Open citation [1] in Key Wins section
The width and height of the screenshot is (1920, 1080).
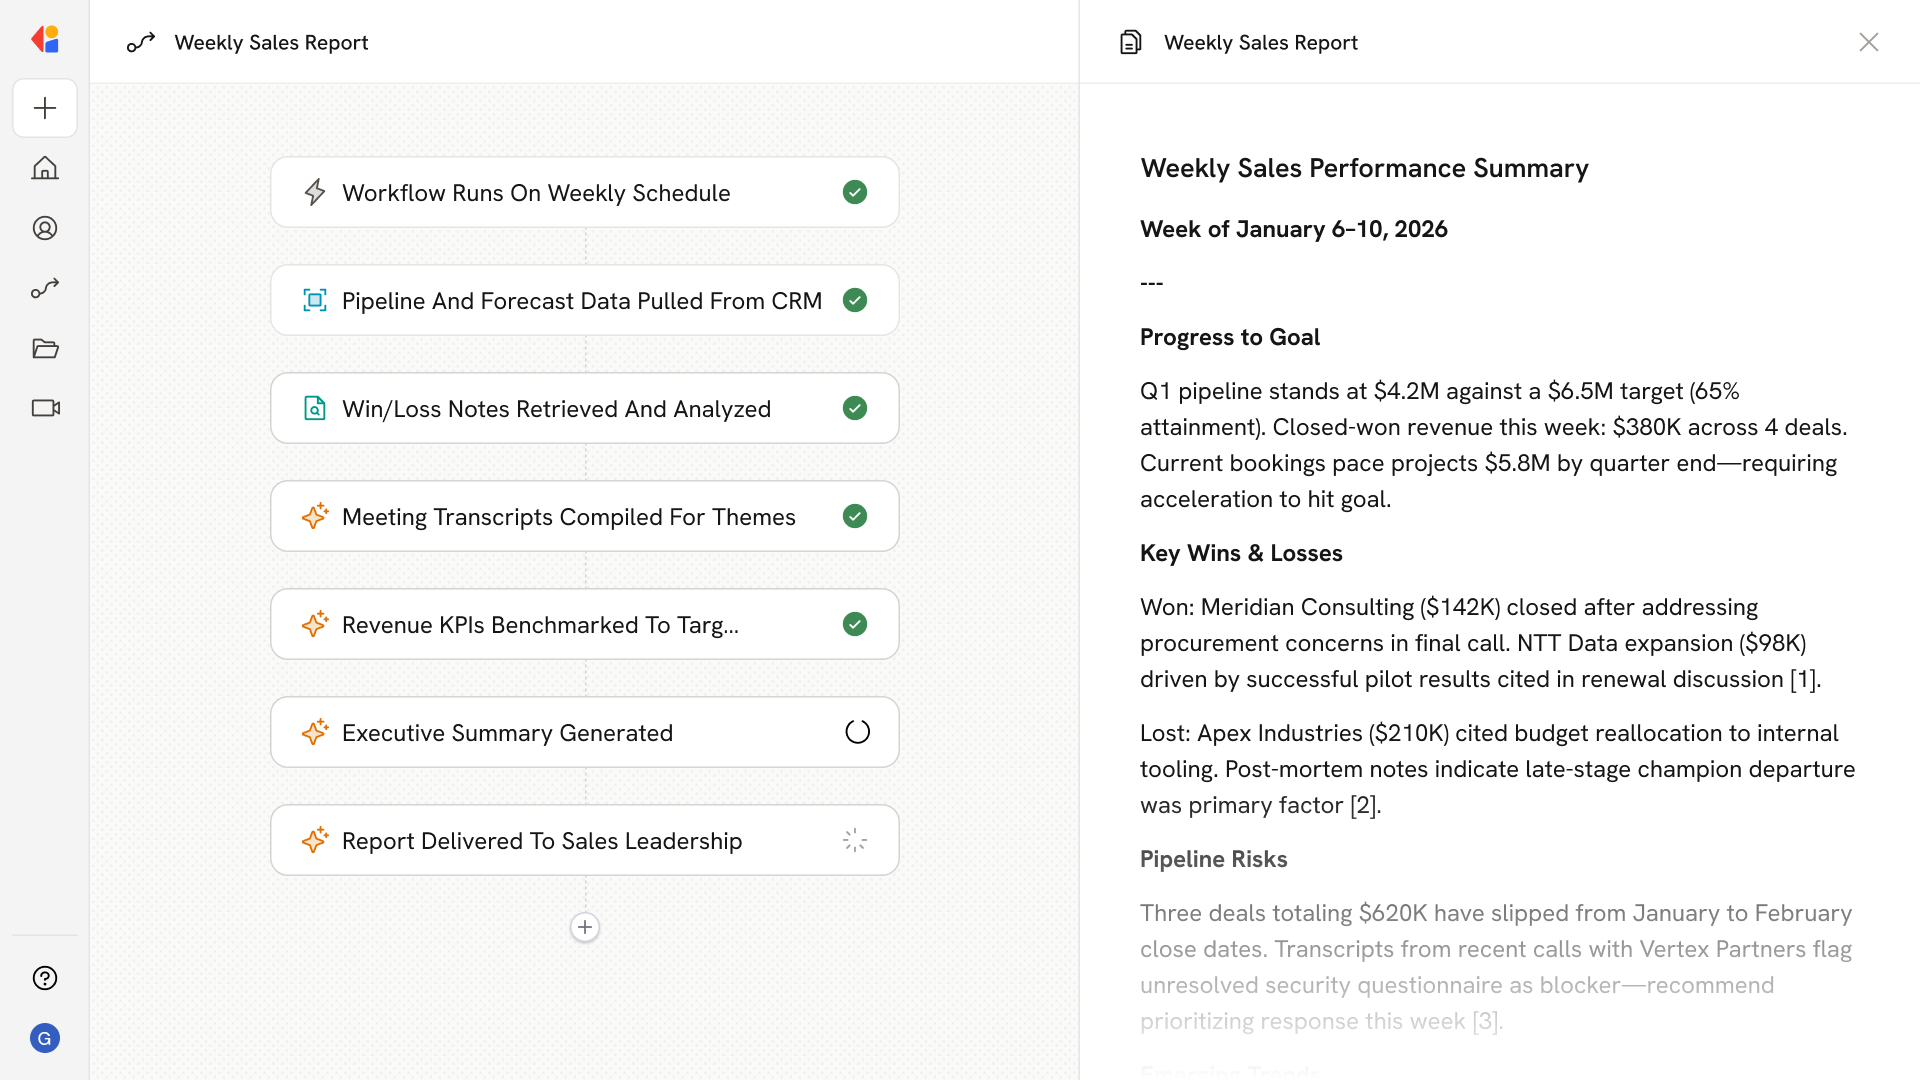coord(1803,678)
